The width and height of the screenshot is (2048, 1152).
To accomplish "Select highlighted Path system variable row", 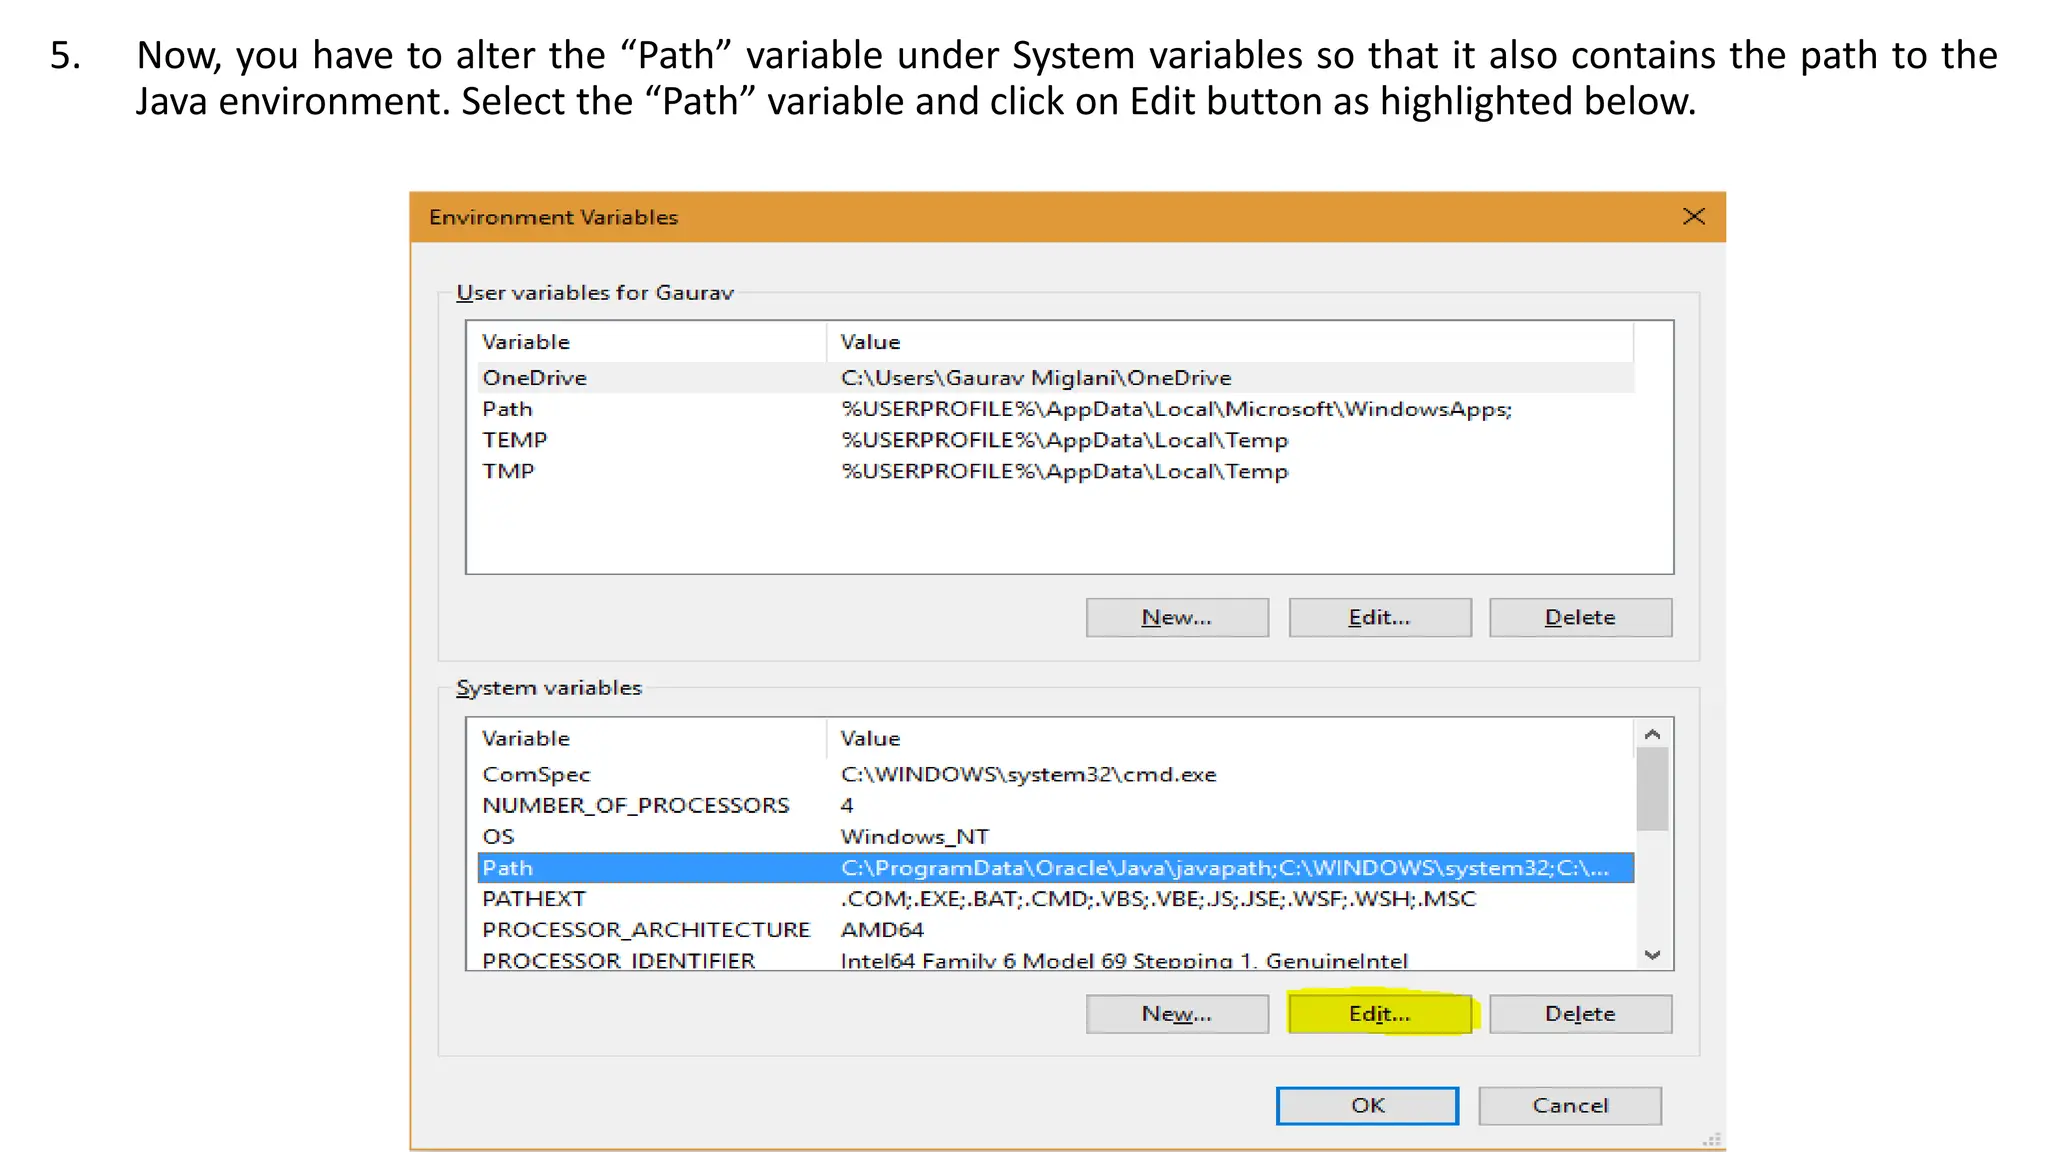I will point(1055,868).
